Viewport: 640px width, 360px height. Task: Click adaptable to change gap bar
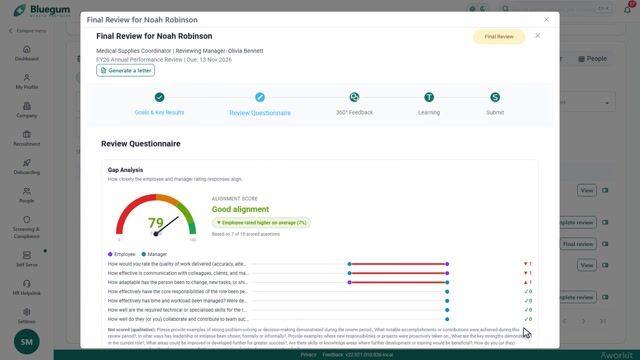(398, 282)
